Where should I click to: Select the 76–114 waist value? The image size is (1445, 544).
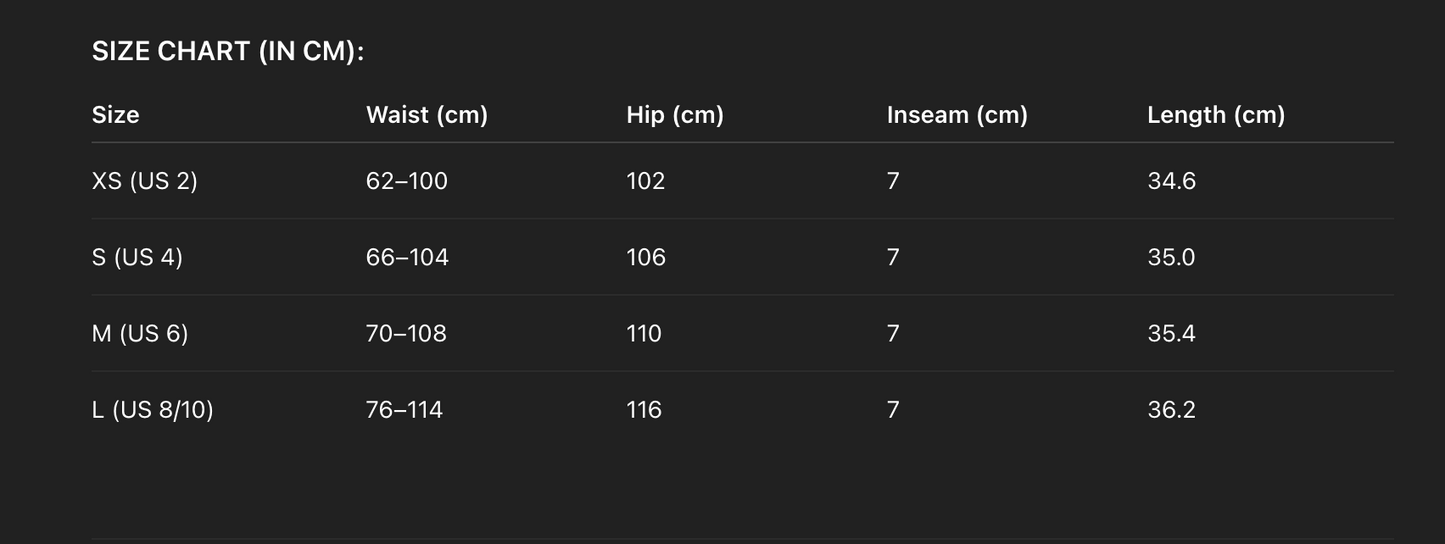click(404, 410)
